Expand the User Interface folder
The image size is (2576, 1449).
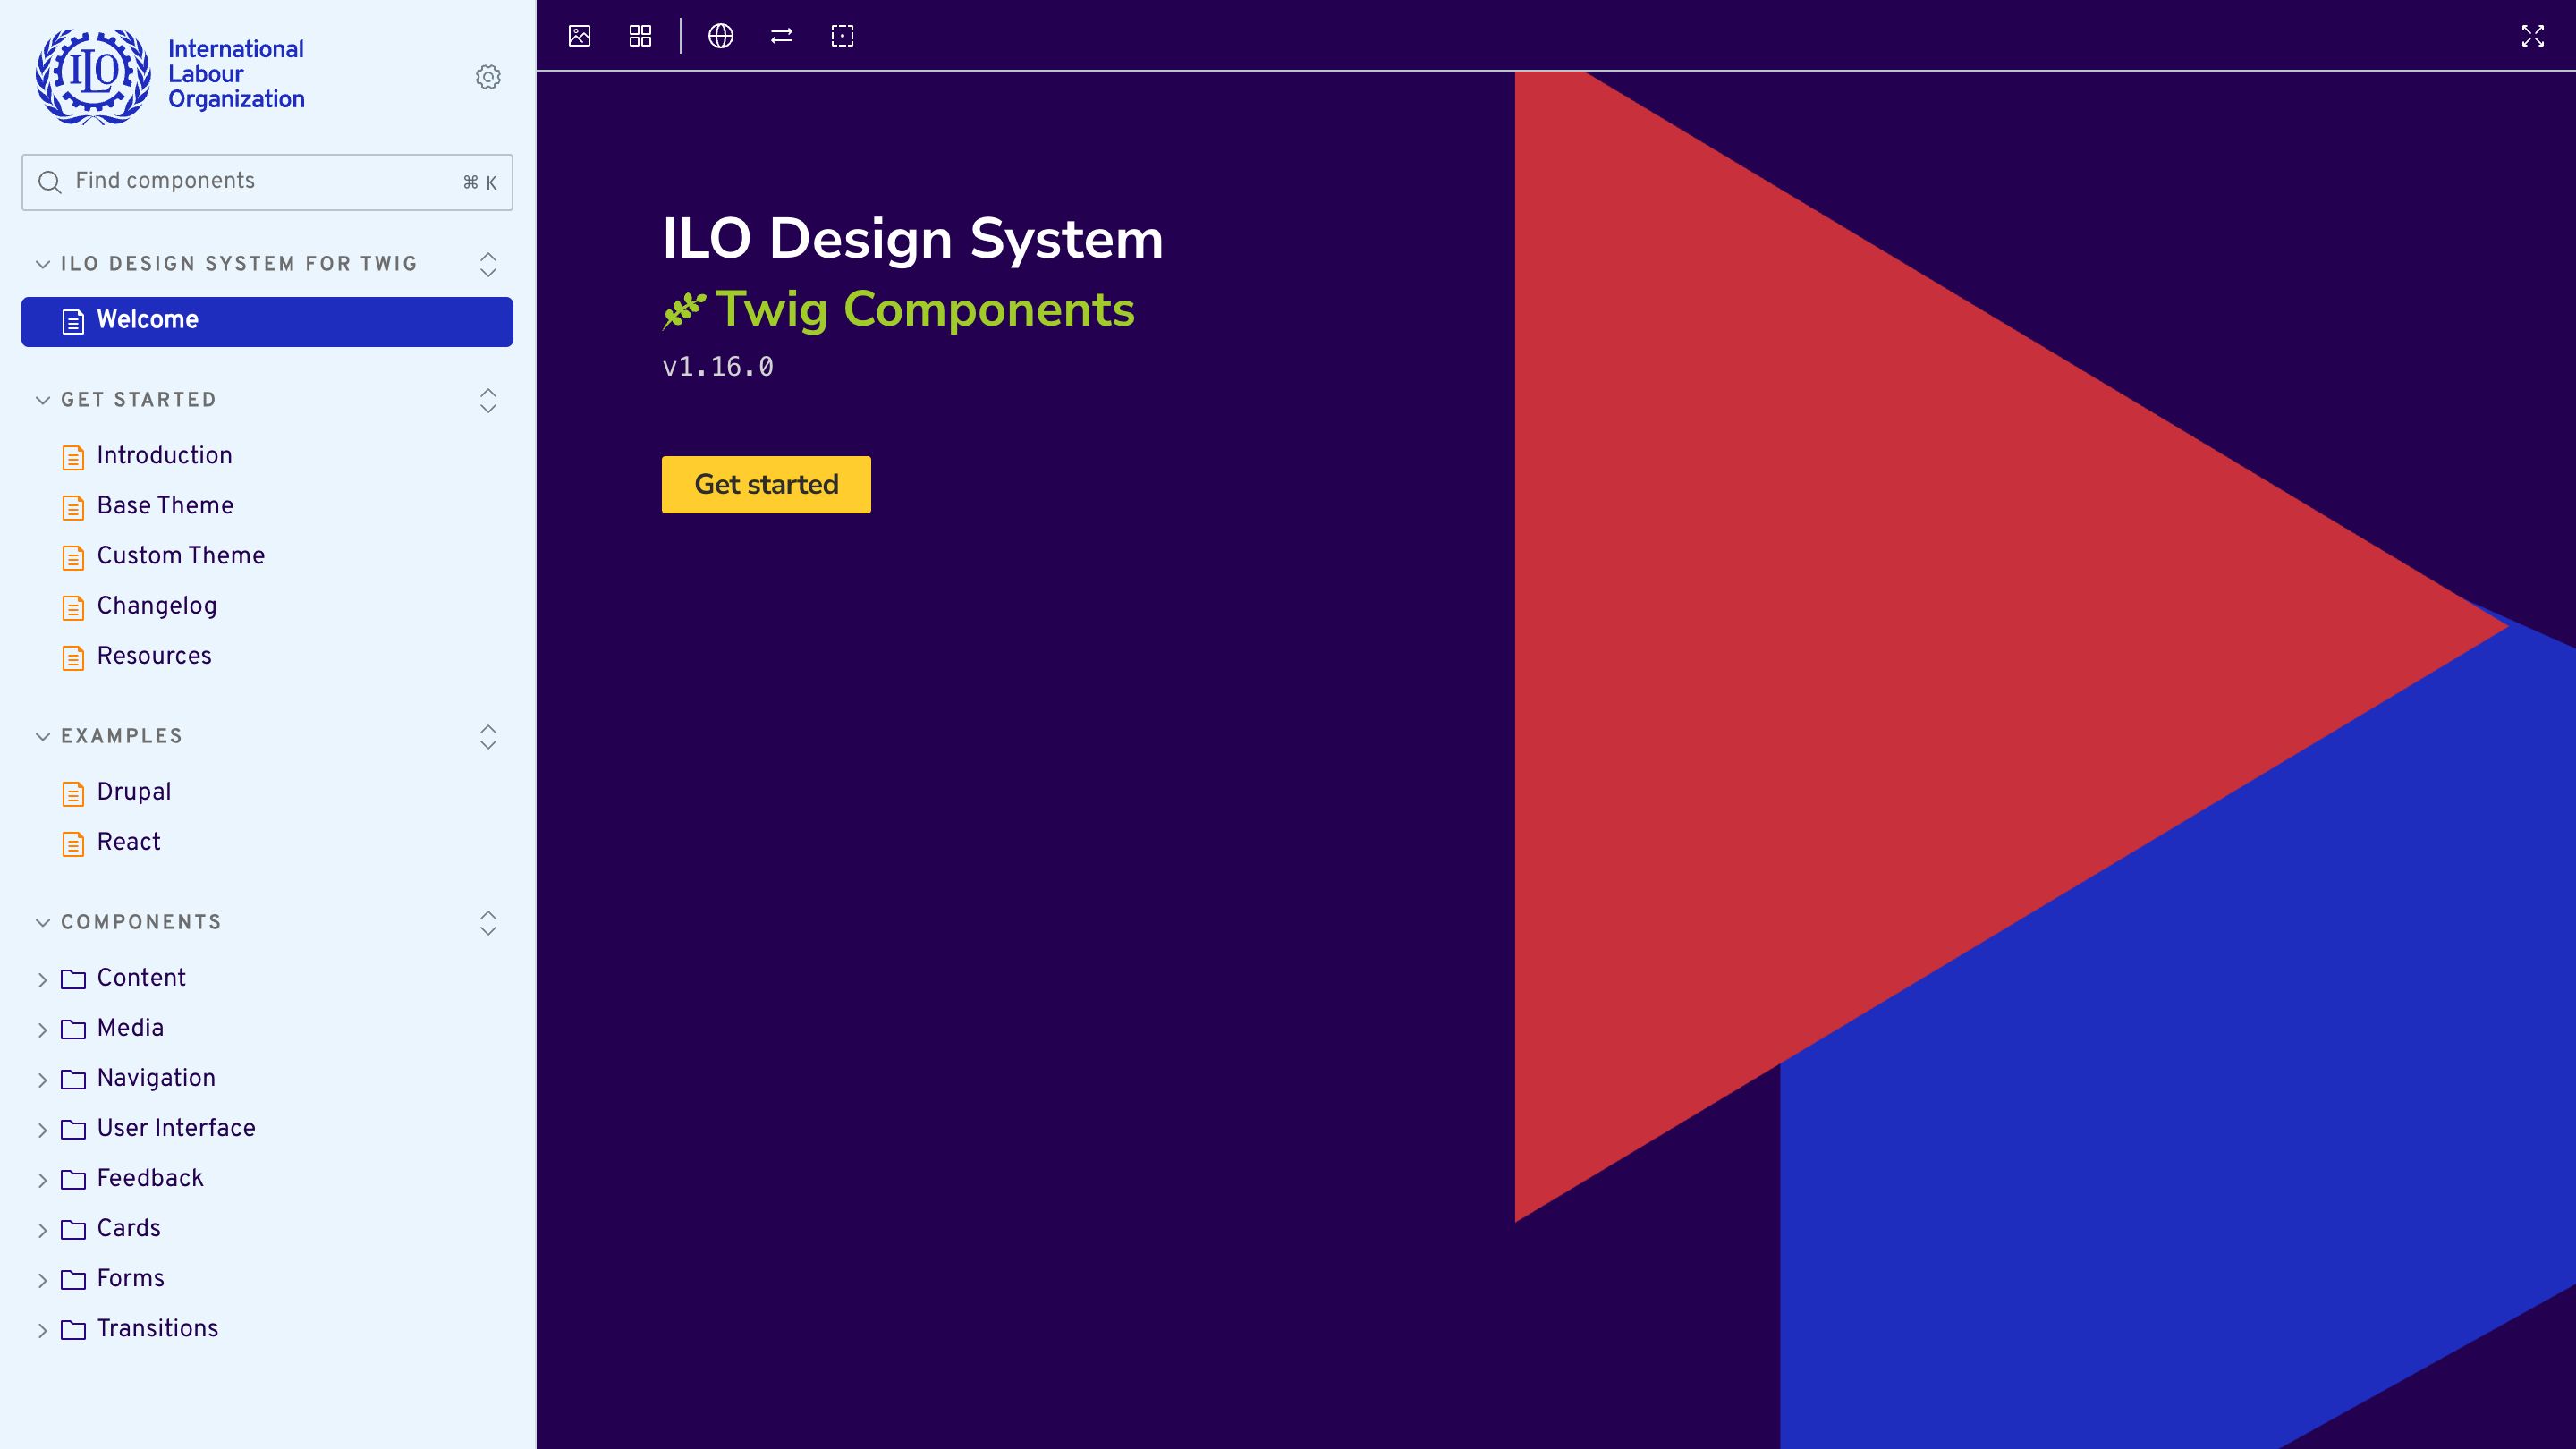tap(267, 1128)
